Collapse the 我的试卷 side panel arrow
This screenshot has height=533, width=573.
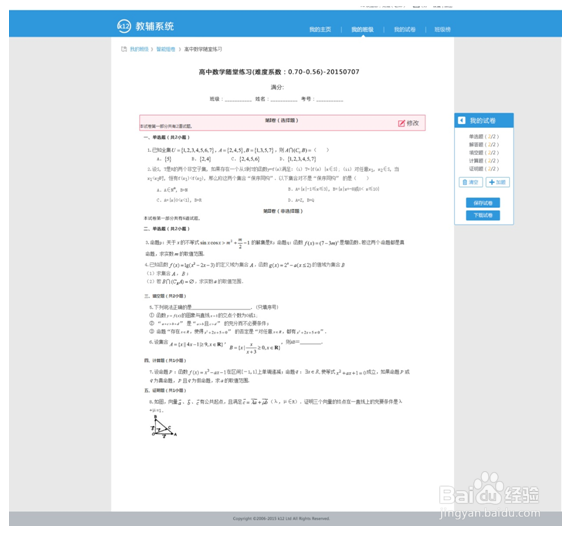pyautogui.click(x=462, y=121)
